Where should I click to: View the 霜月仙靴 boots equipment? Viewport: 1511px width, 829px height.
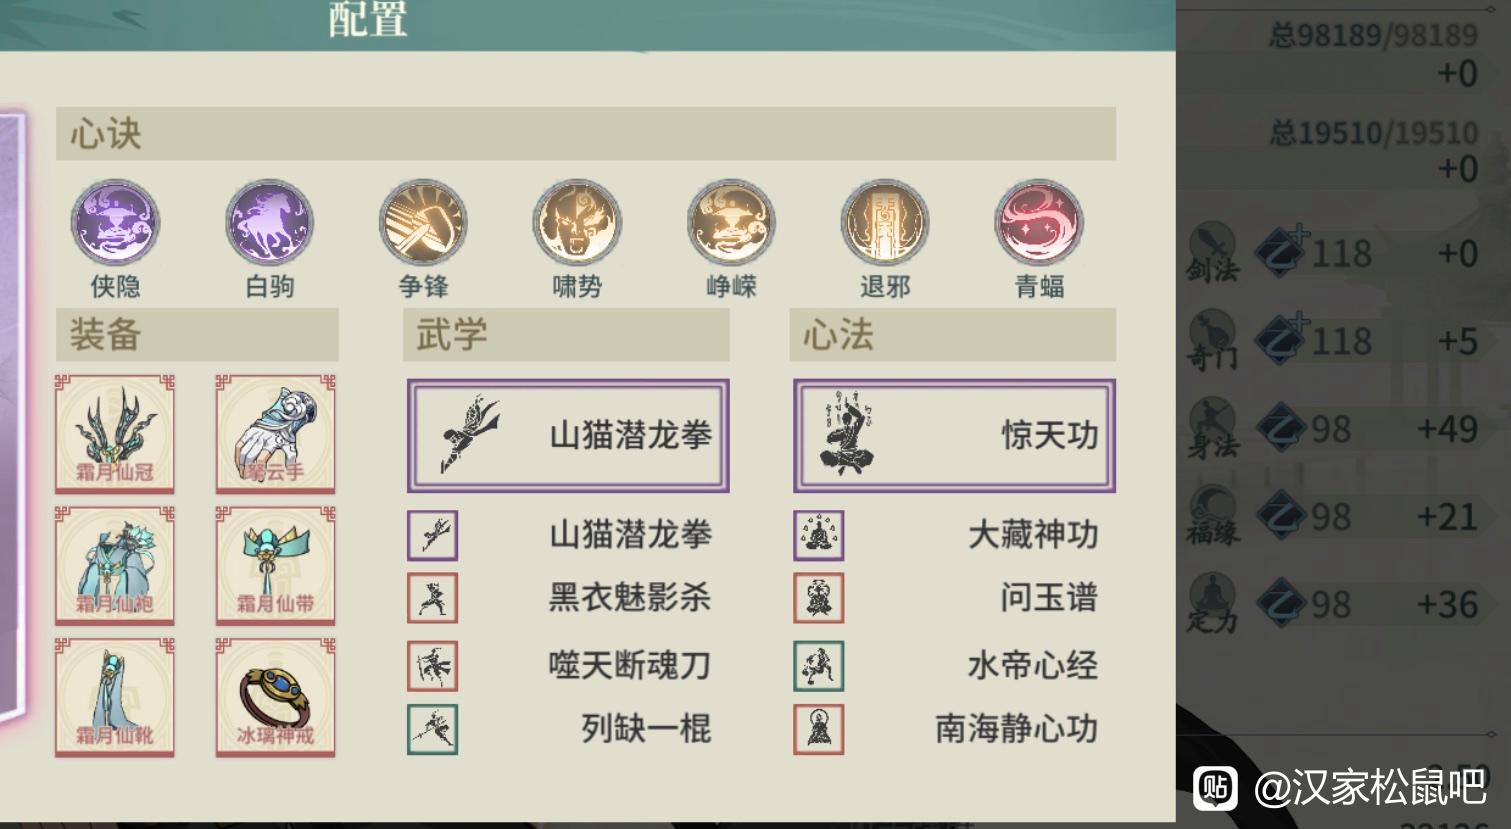coord(114,698)
